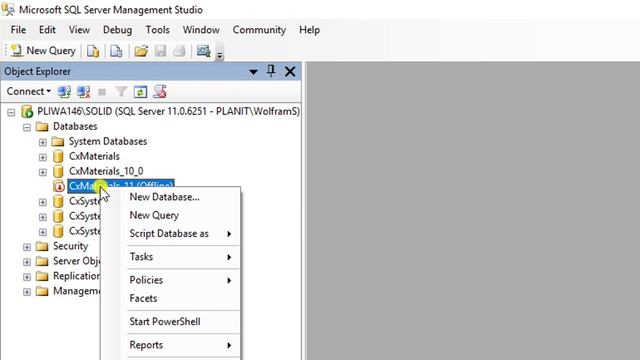This screenshot has height=360, width=640.
Task: Click the Database Engine Query icon
Action: (x=93, y=51)
